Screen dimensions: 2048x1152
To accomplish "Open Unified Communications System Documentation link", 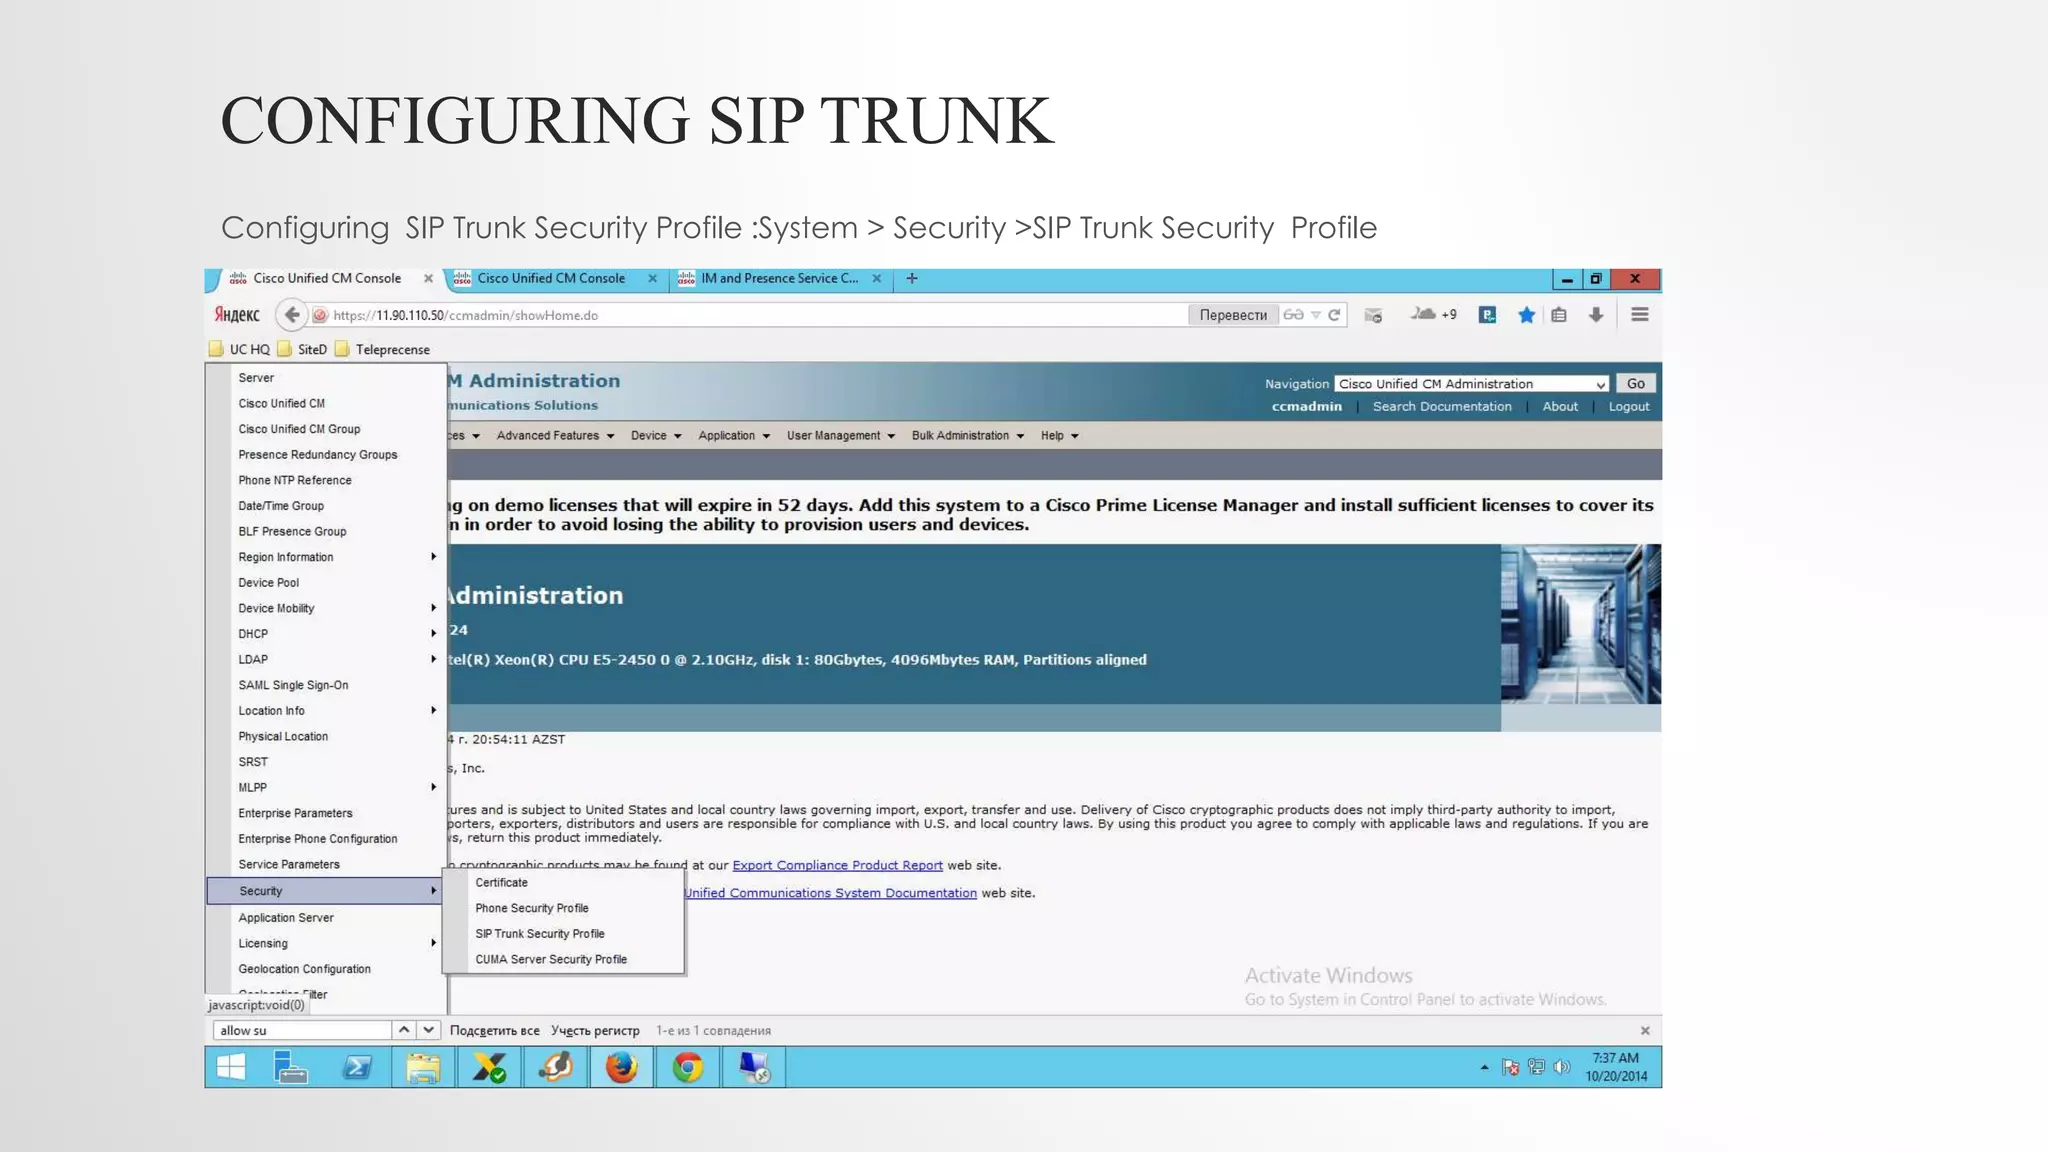I will coord(830,894).
